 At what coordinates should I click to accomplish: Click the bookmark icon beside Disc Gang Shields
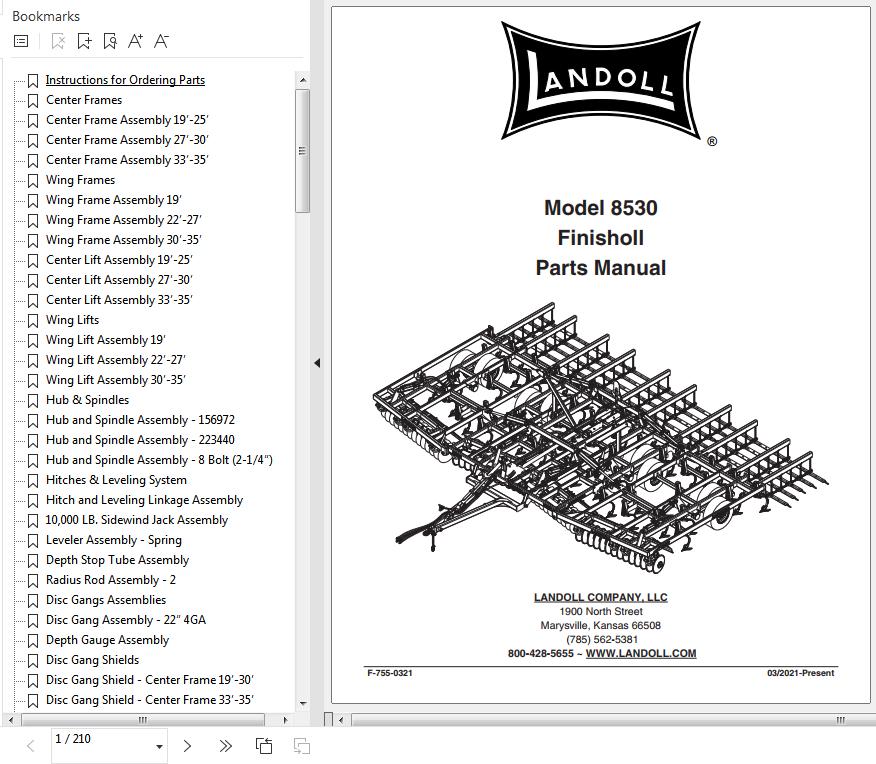[33, 661]
